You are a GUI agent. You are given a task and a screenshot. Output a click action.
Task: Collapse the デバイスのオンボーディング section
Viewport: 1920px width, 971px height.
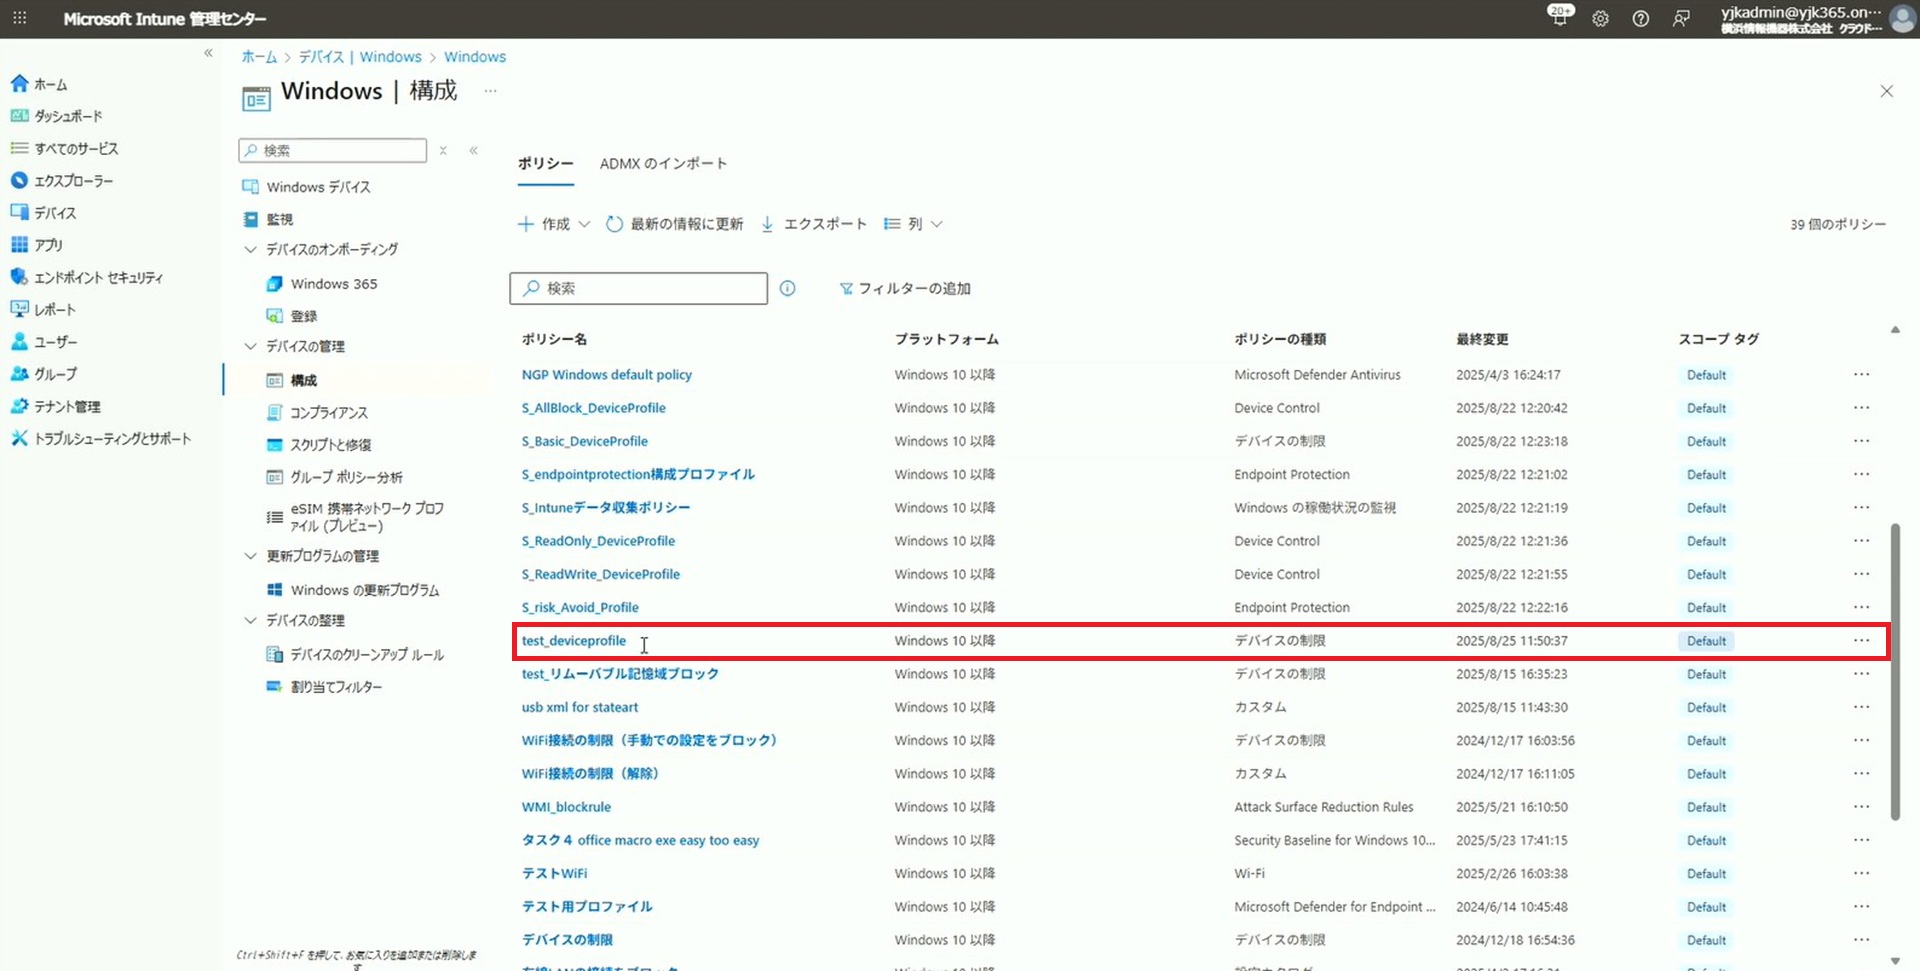250,249
